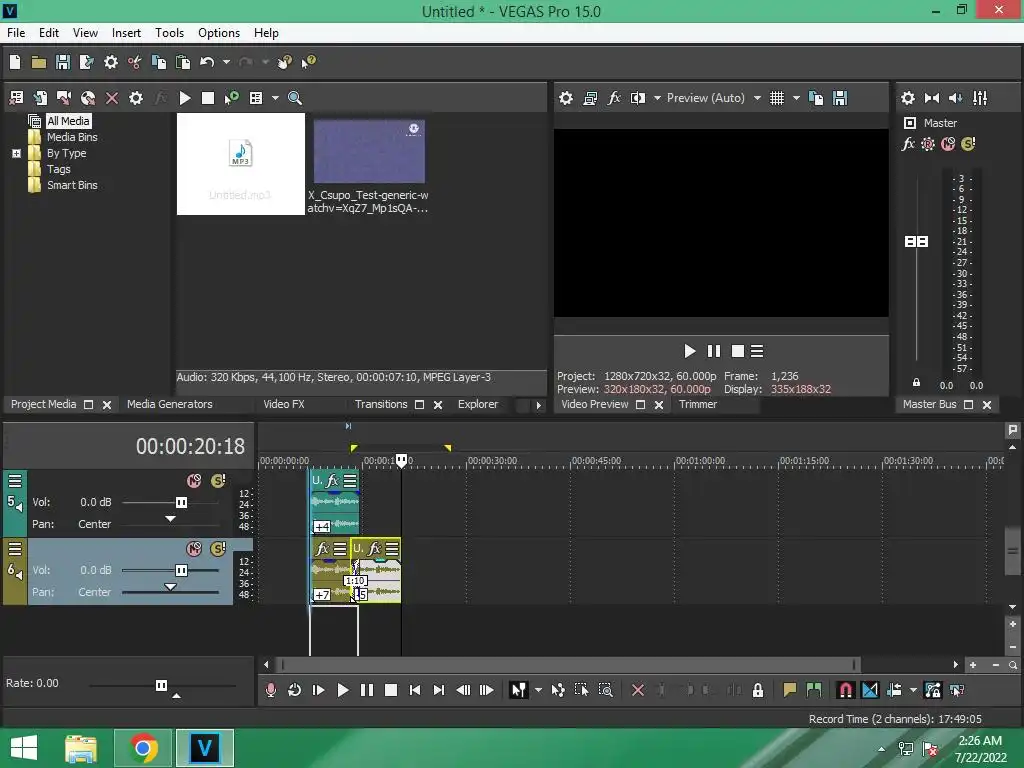Viewport: 1024px width, 768px height.
Task: Open the undo history dropdown arrow
Action: tap(227, 62)
